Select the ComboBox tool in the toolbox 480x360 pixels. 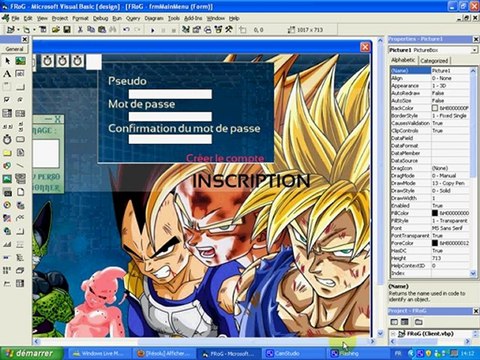point(7,113)
